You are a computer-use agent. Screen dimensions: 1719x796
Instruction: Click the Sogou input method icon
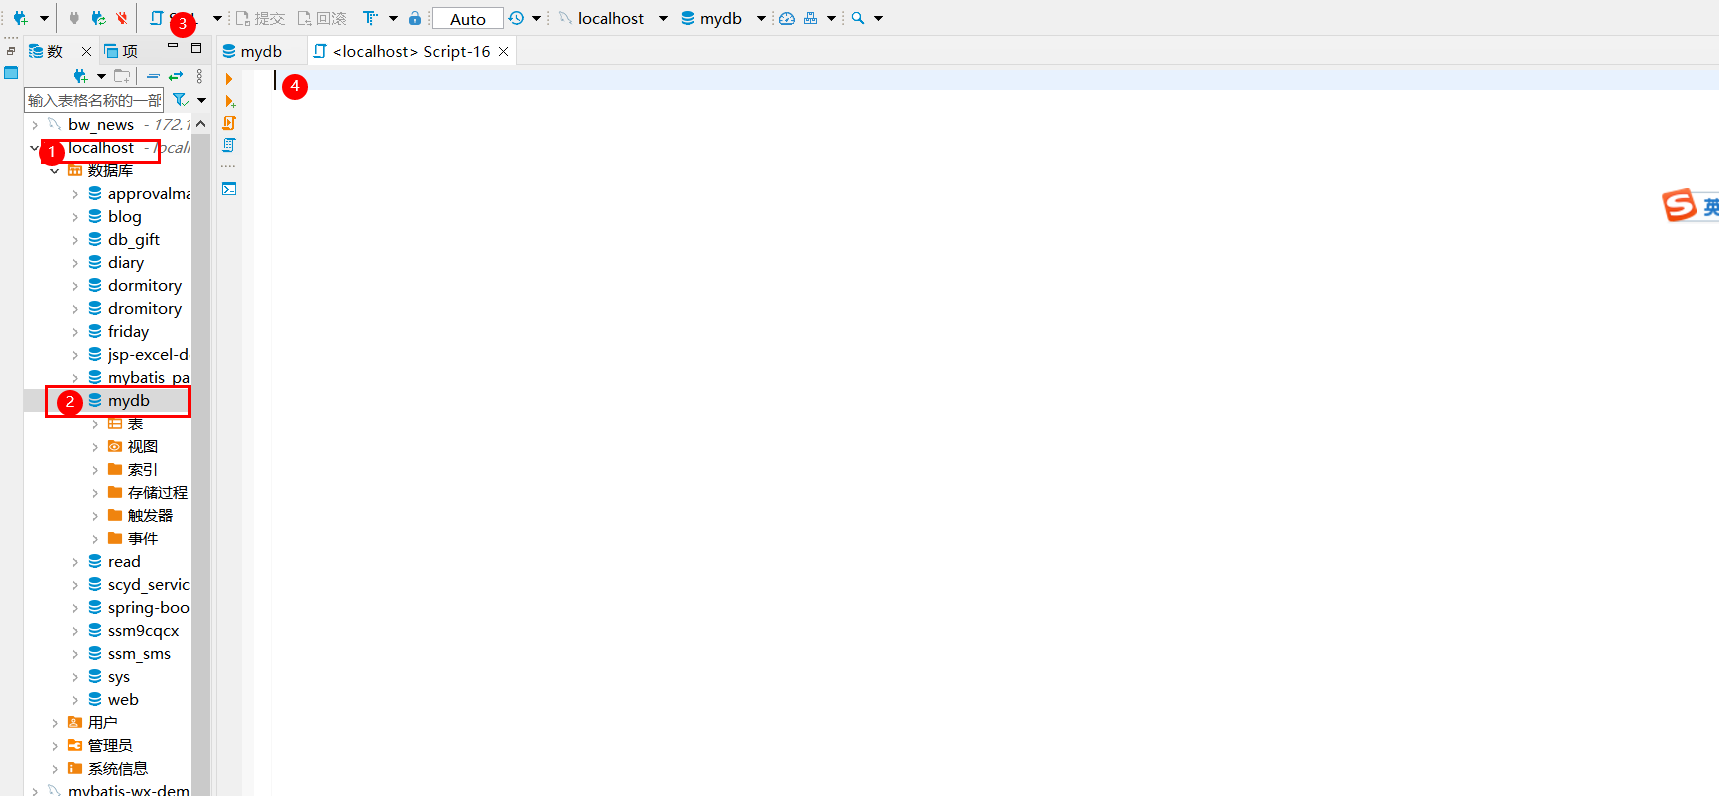[1680, 205]
